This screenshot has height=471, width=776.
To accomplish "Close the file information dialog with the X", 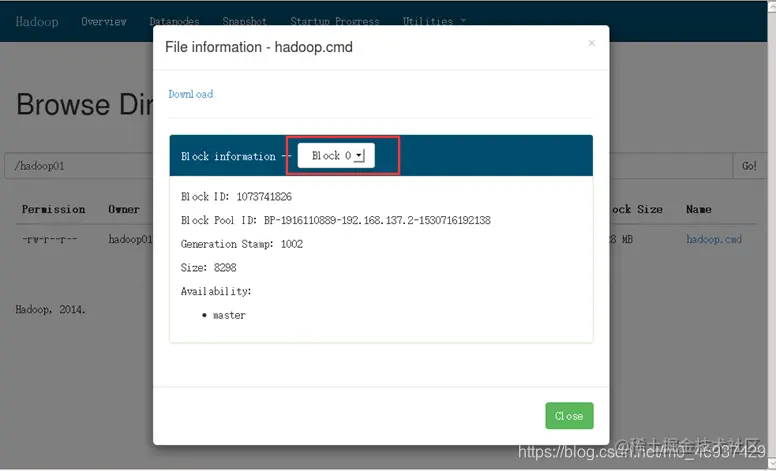I will (x=591, y=44).
